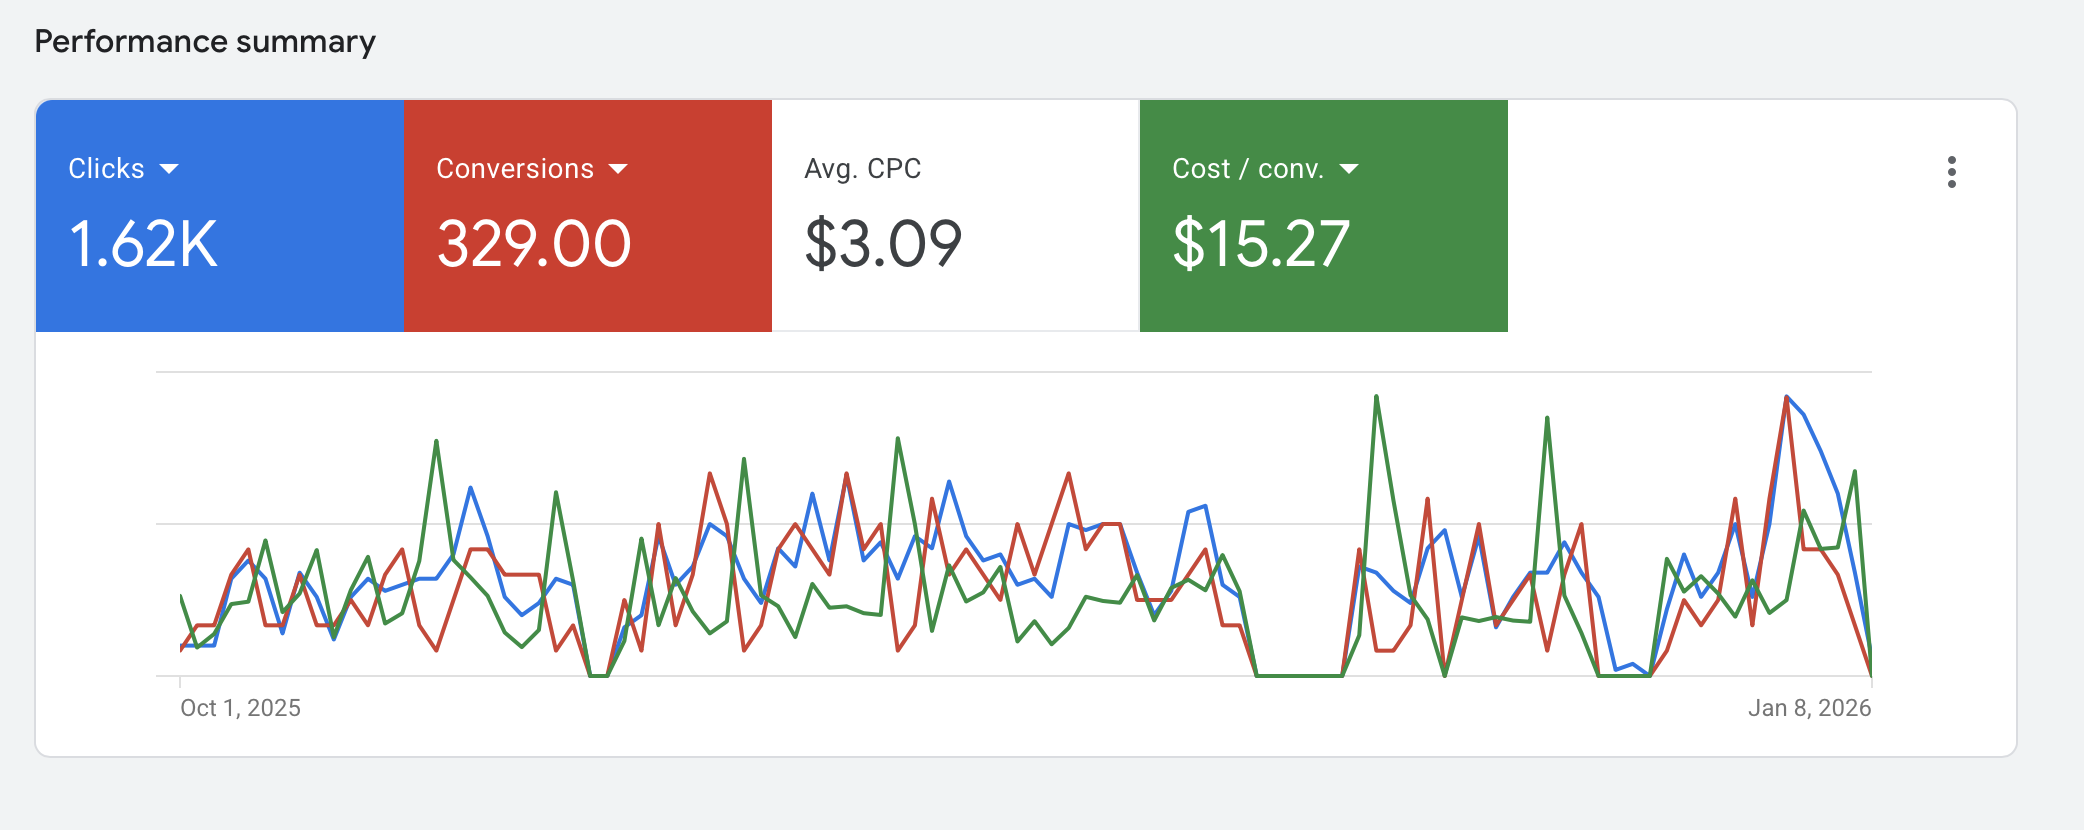Viewport: 2084px width, 830px height.
Task: Click the Oct 1, 2025 start date label
Action: 240,708
